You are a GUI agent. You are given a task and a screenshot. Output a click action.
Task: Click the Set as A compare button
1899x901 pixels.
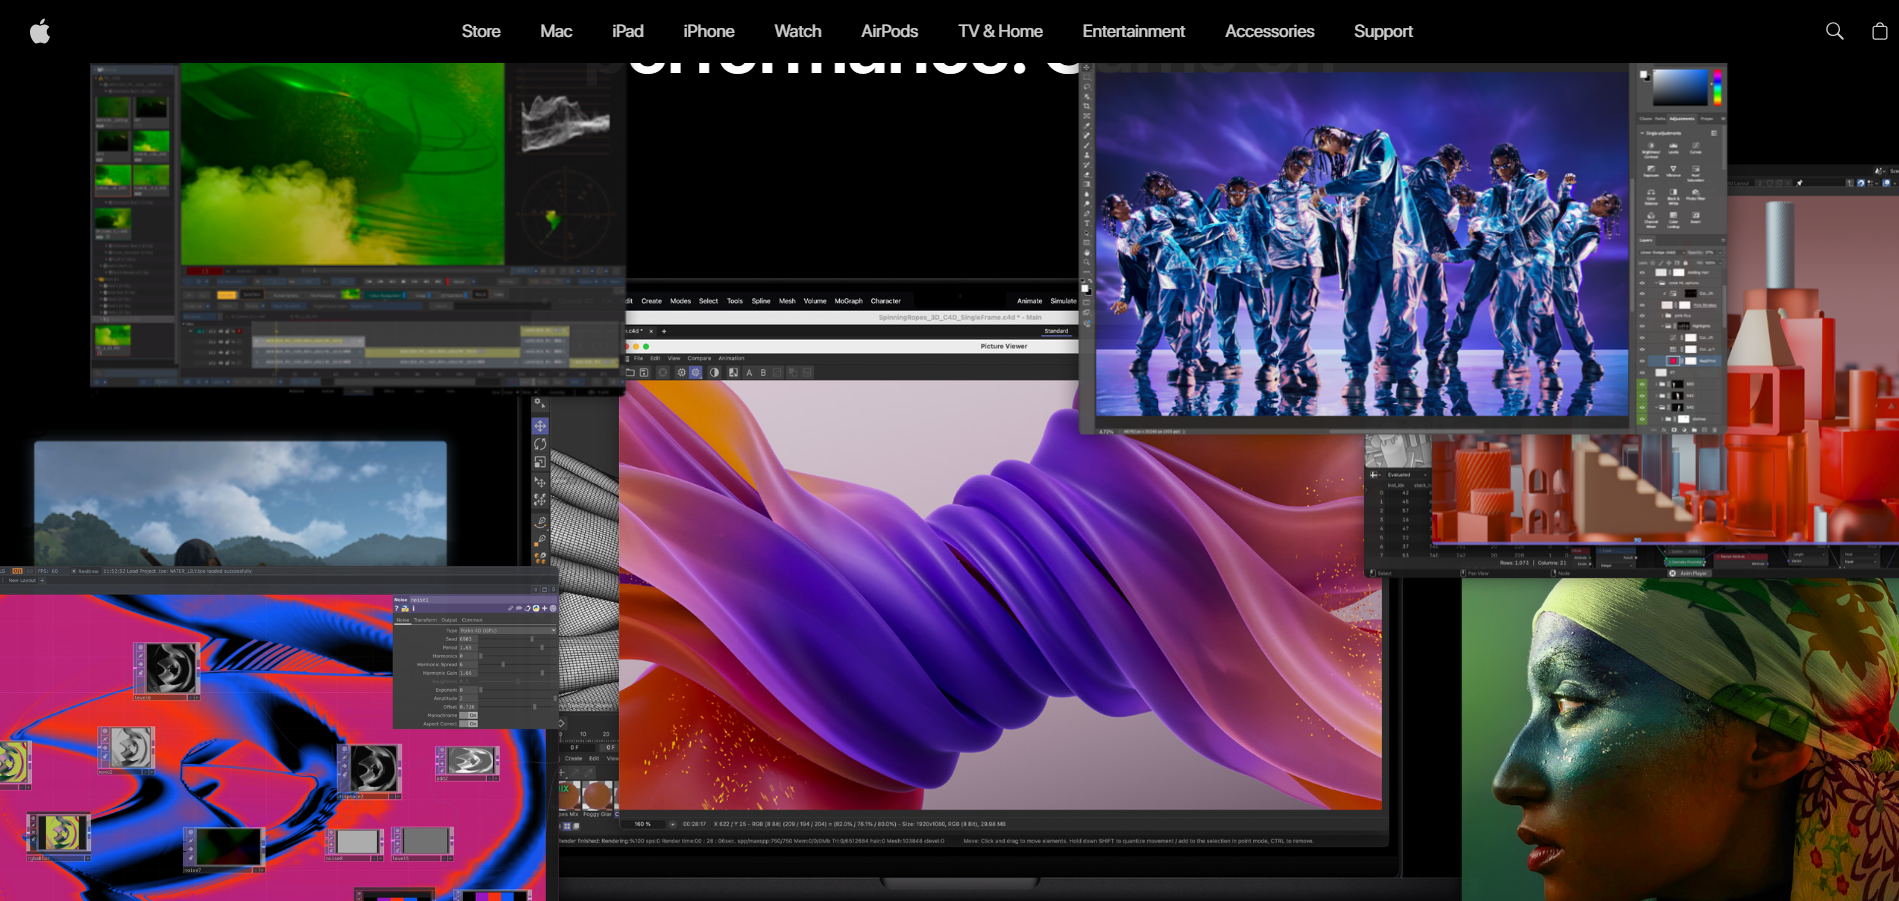click(x=749, y=372)
